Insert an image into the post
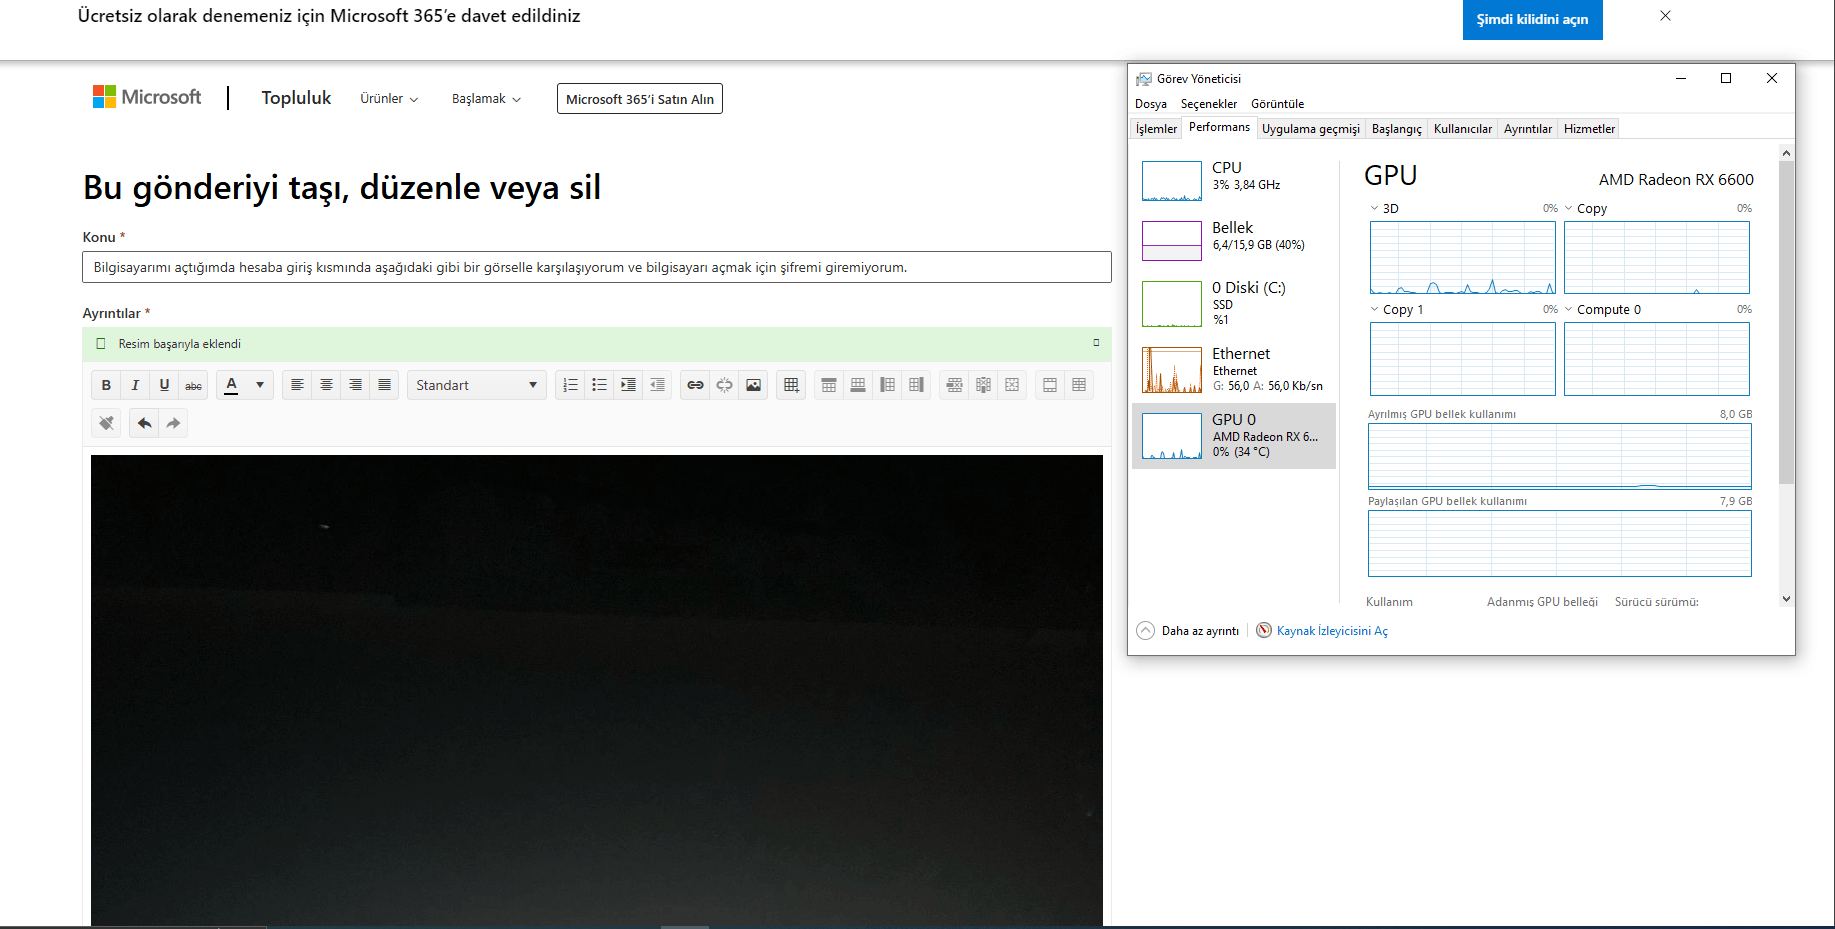The height and width of the screenshot is (929, 1835). (x=753, y=385)
